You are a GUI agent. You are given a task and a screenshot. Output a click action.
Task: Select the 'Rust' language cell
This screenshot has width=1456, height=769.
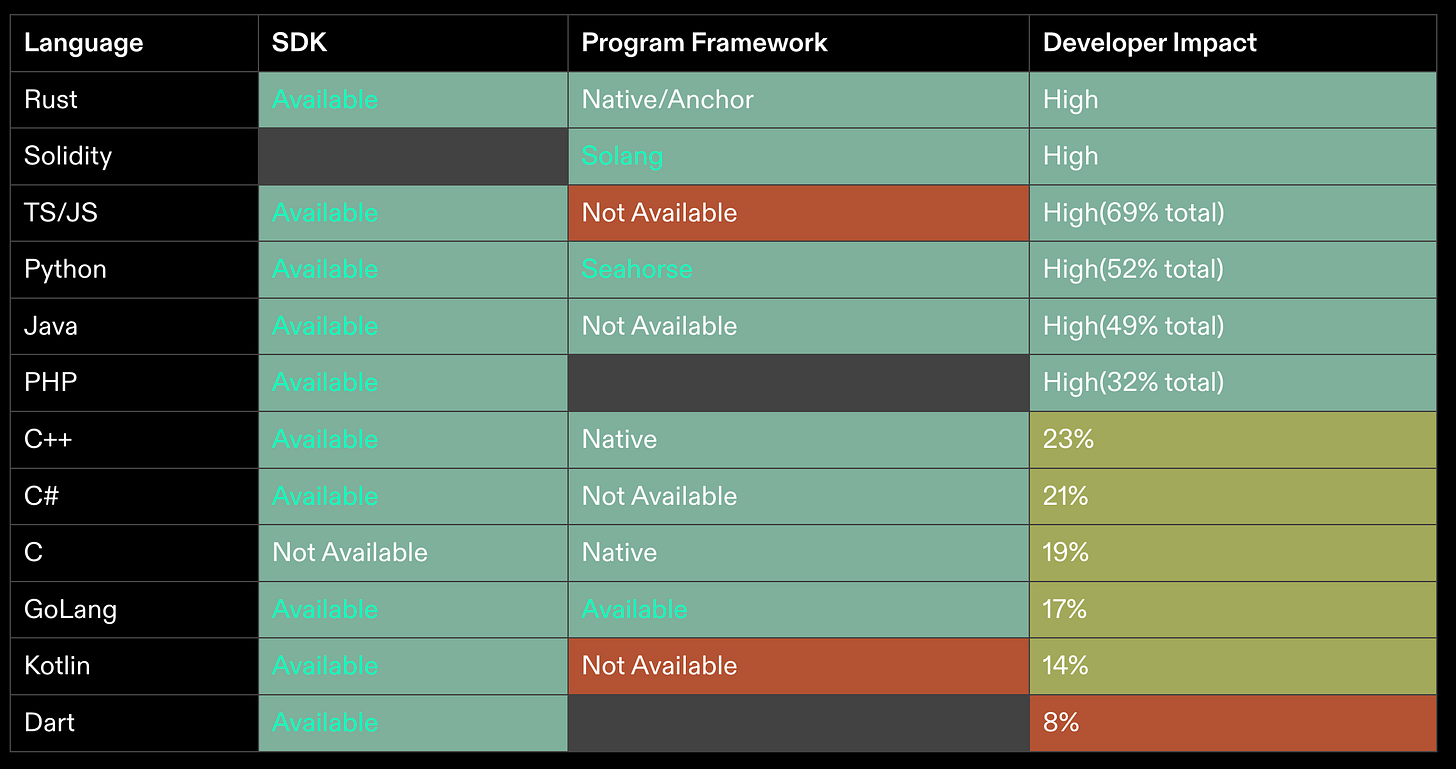coord(134,100)
